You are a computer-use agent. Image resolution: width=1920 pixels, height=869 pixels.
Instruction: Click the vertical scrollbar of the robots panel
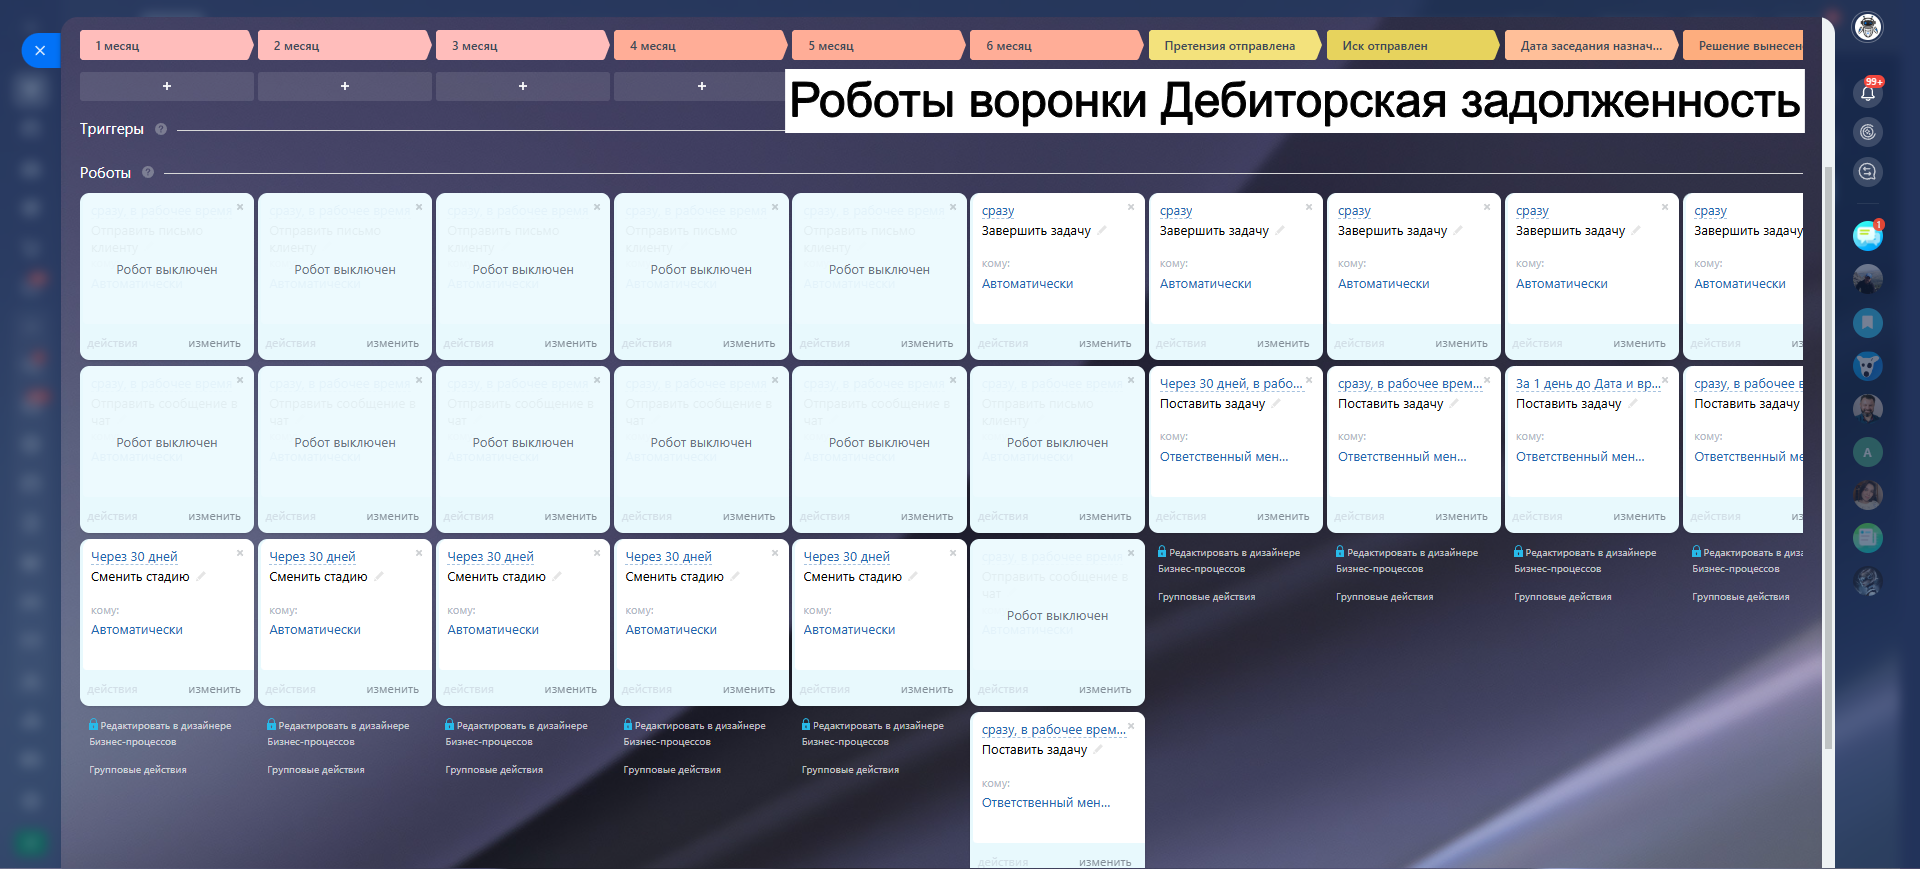point(1828,458)
